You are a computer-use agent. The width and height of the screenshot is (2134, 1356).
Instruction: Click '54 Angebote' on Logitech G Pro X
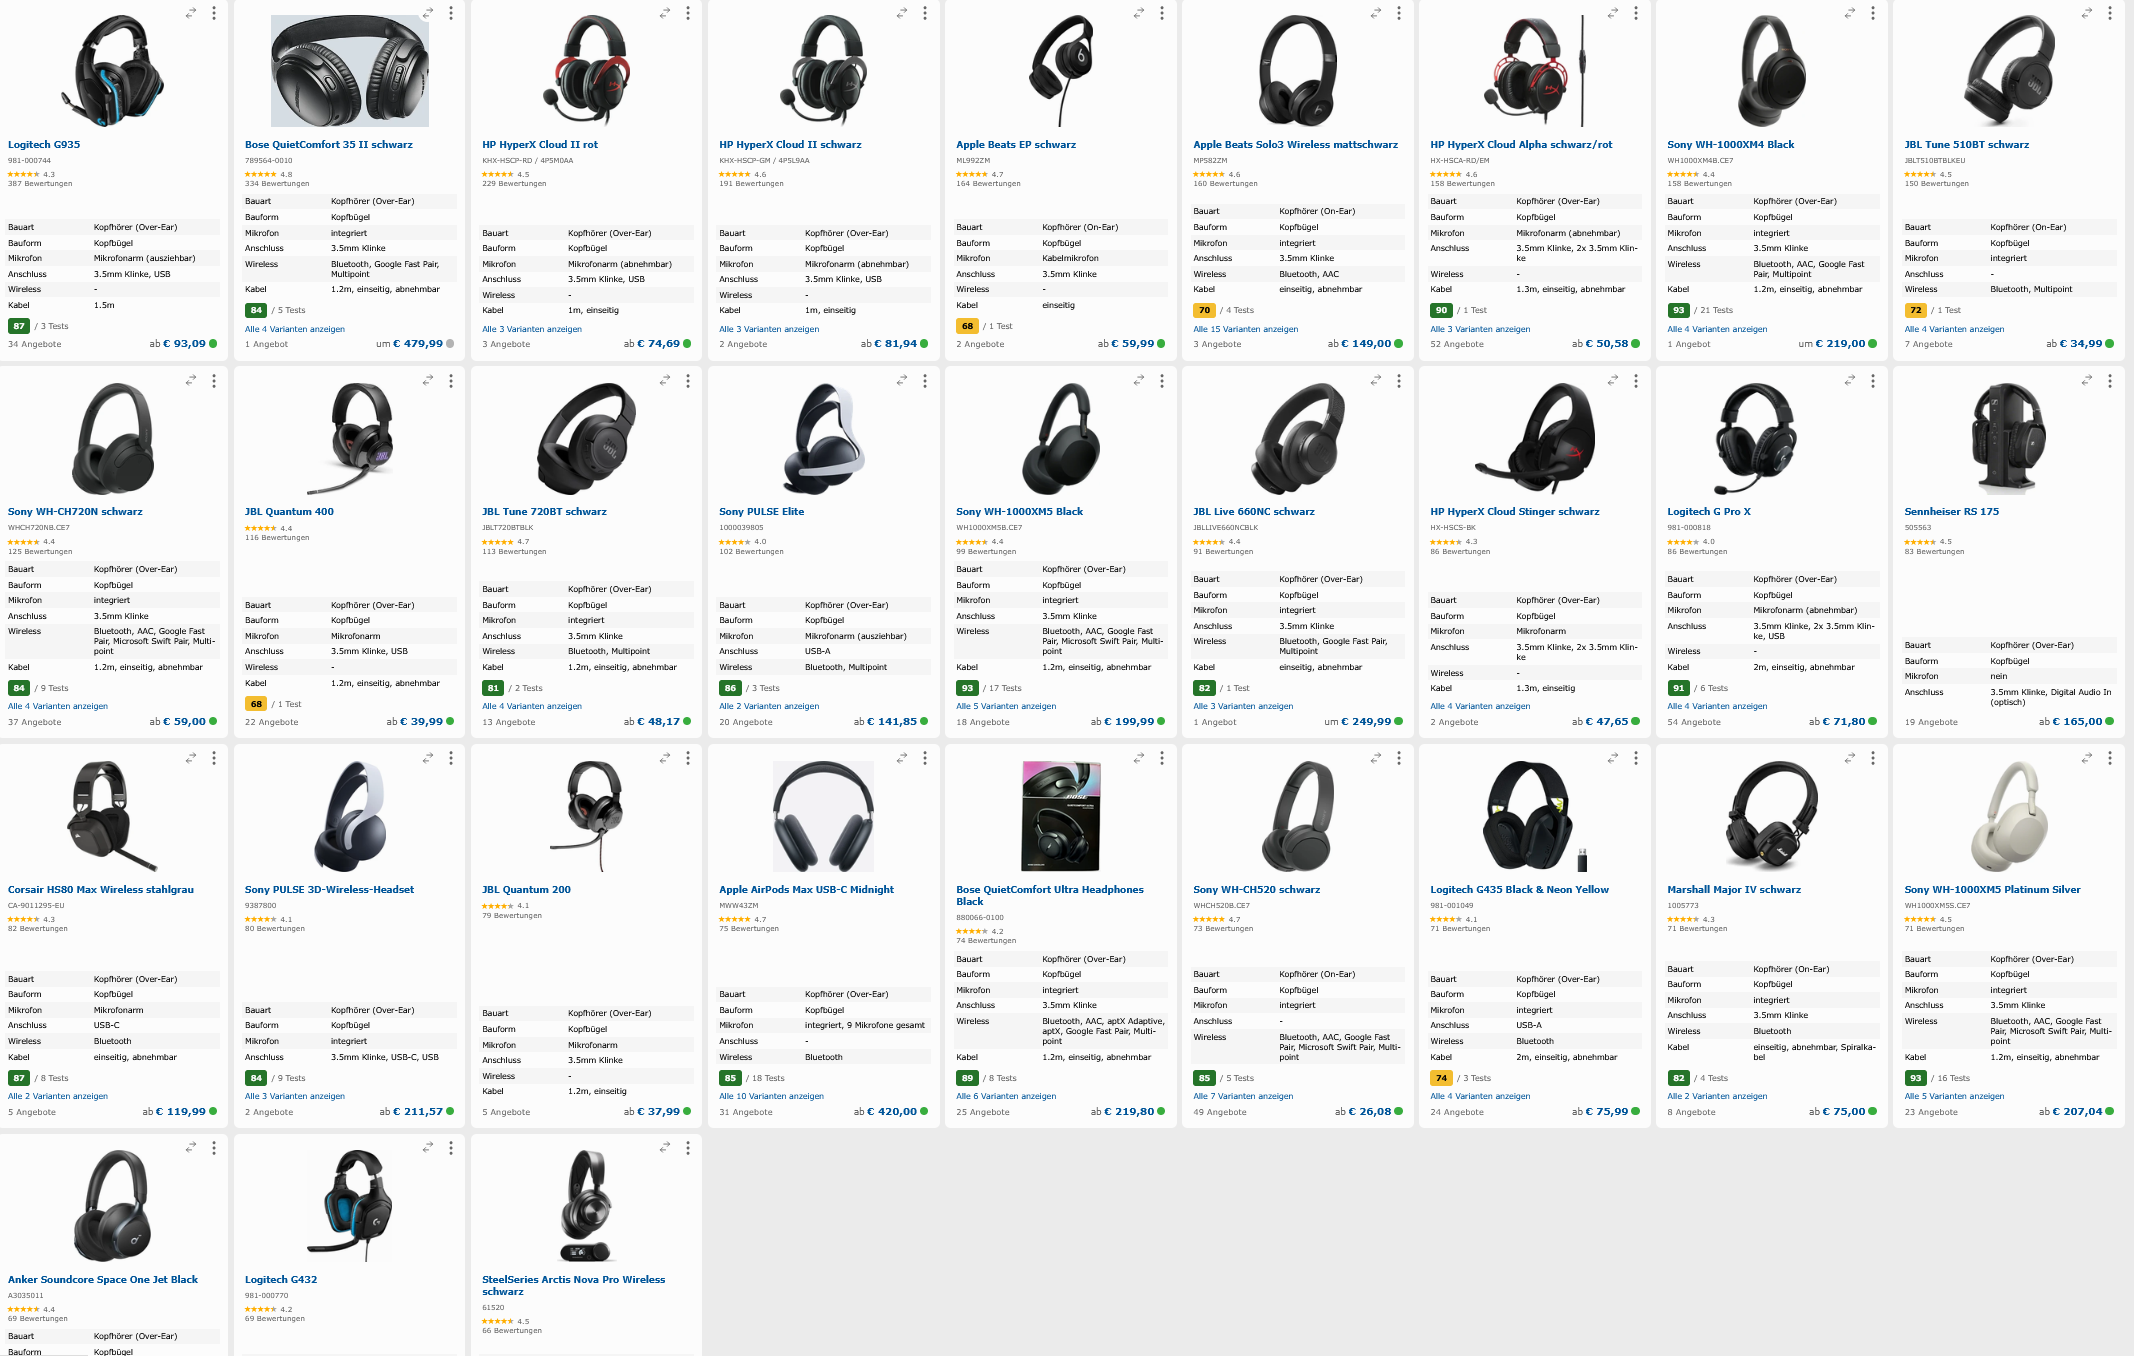[x=1694, y=722]
